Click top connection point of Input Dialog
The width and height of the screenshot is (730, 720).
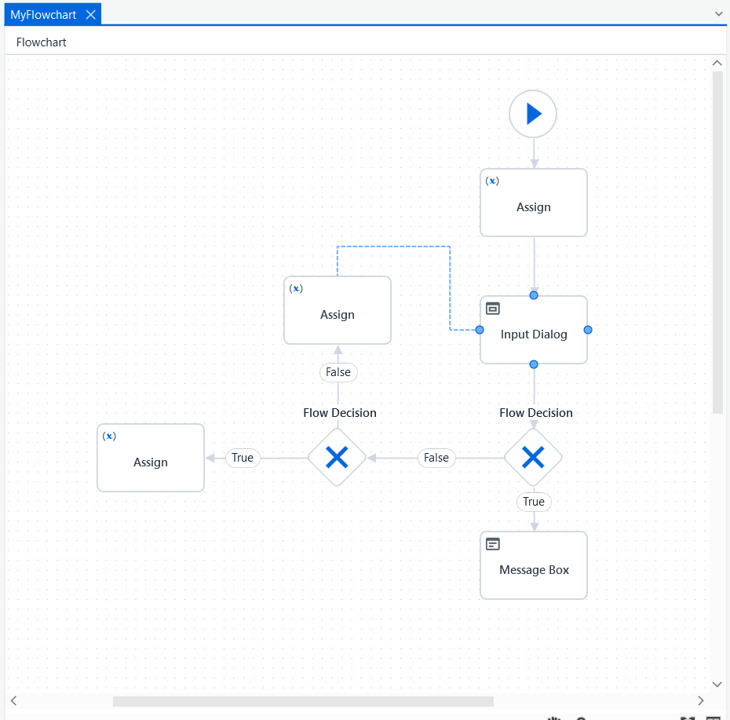click(534, 296)
